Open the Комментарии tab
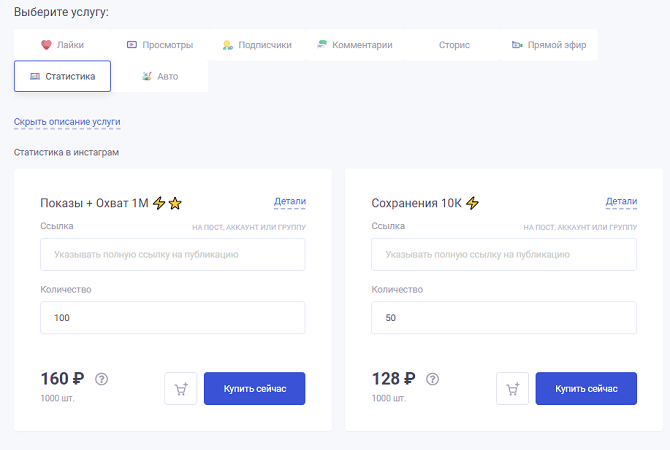 (354, 45)
